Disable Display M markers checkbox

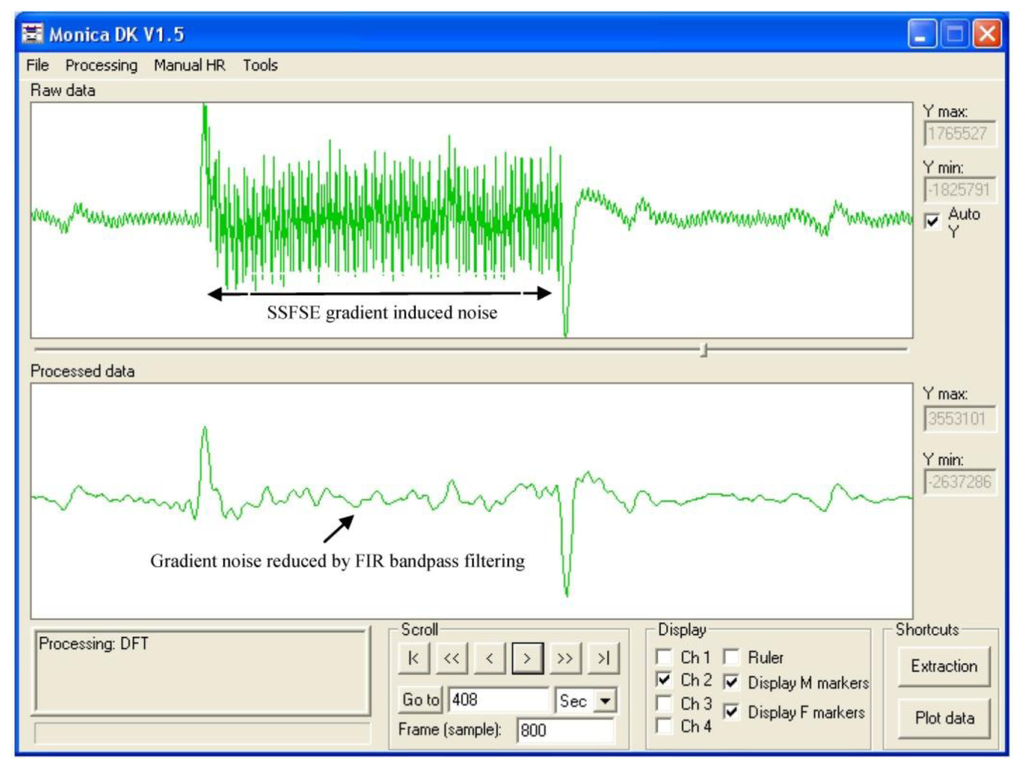pyautogui.click(x=731, y=683)
